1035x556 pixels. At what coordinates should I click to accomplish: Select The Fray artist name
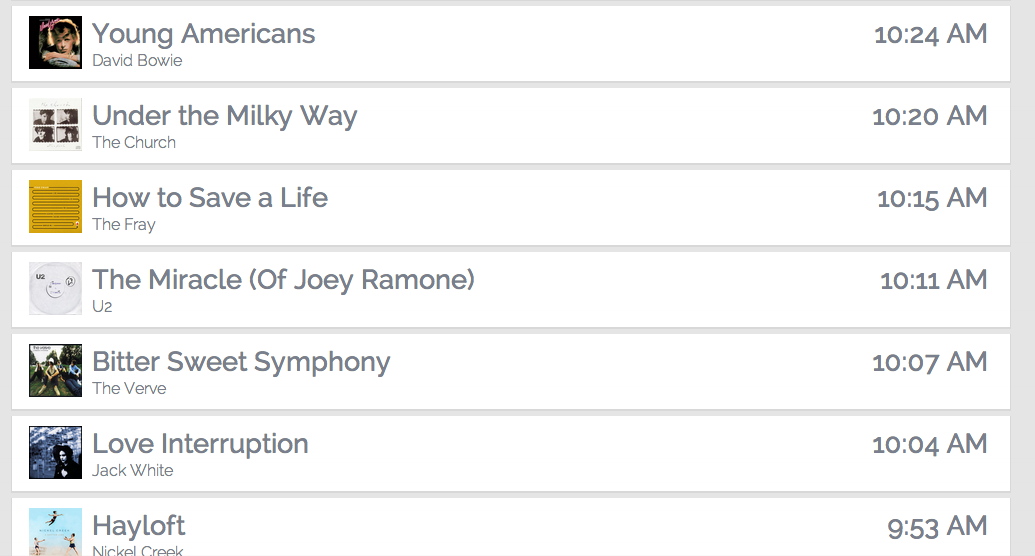124,225
